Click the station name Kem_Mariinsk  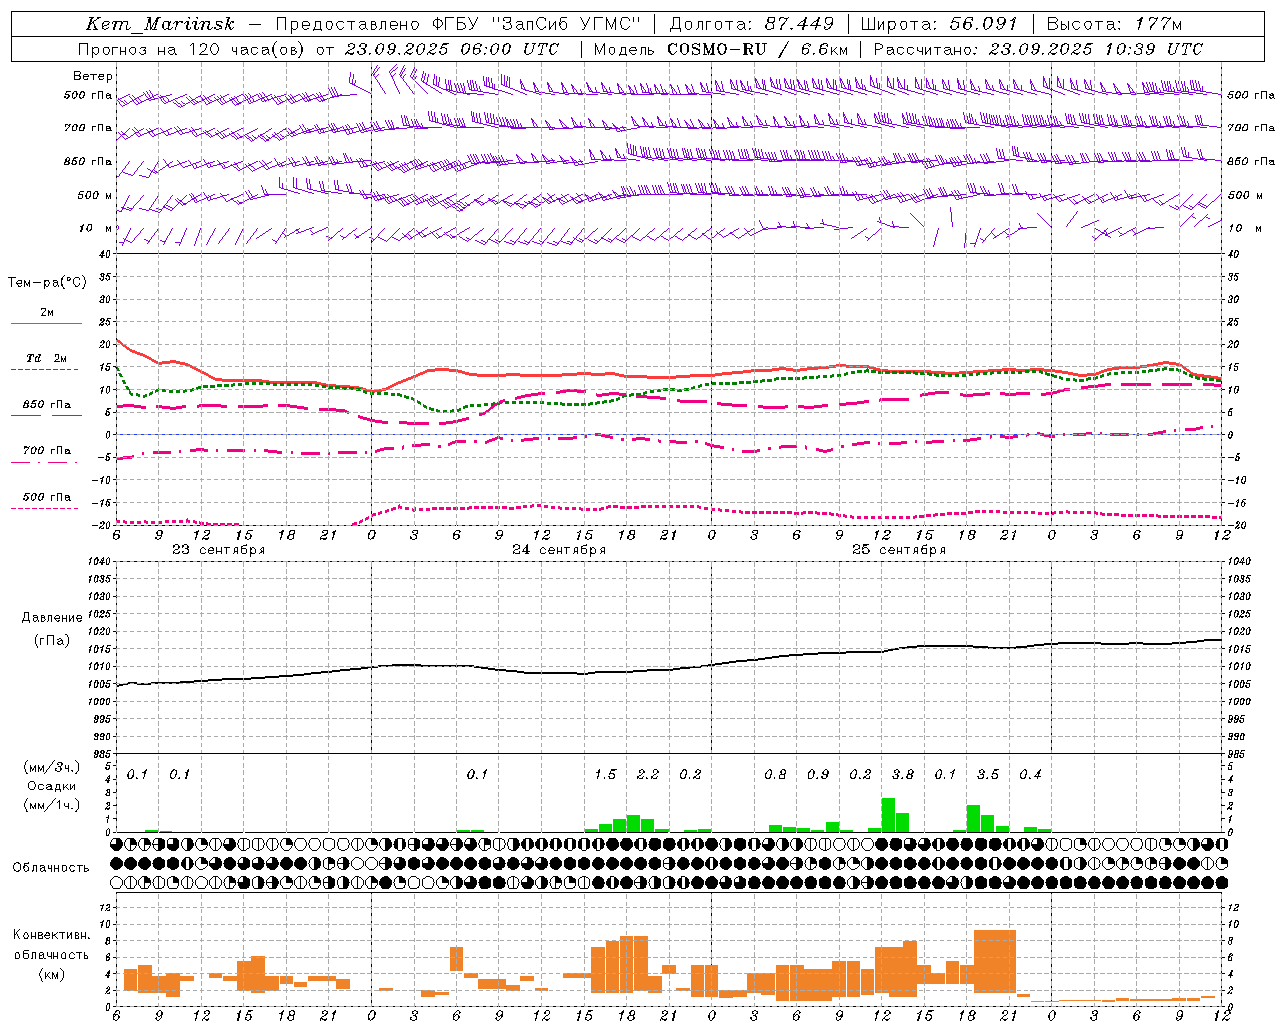coord(160,24)
